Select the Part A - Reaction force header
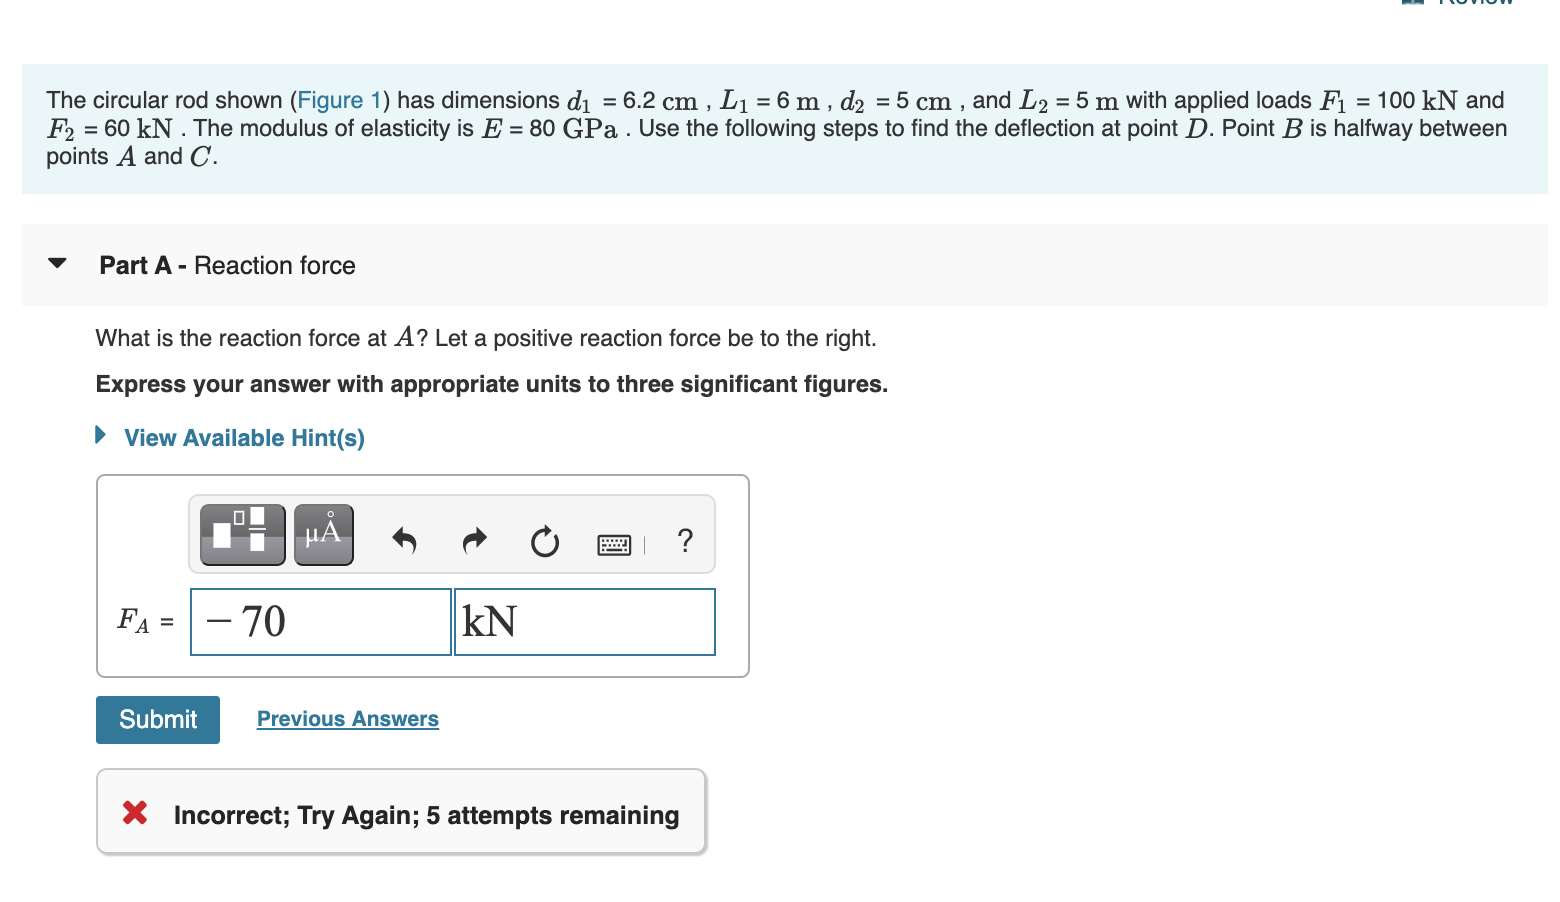This screenshot has height=902, width=1560. 226,265
